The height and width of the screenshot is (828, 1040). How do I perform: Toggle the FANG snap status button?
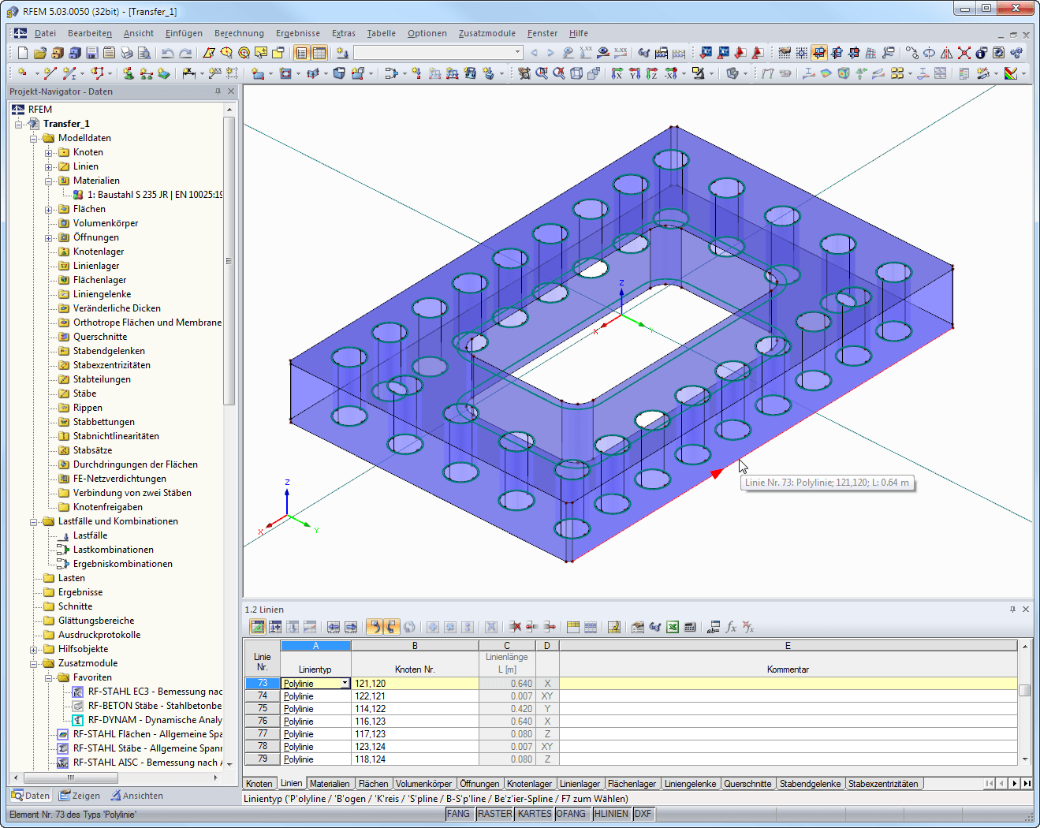pyautogui.click(x=458, y=813)
